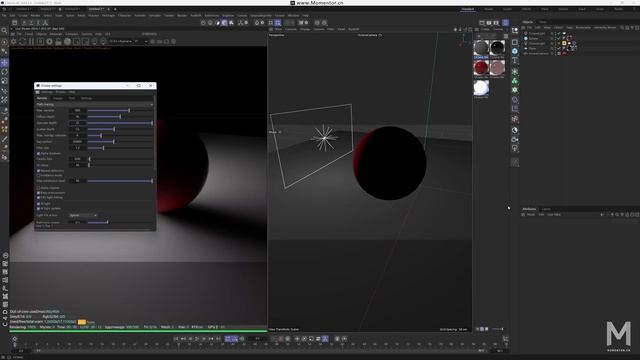Click the Restart Render refresh icon in Live Viewer
The image size is (640, 360).
click(x=22, y=41)
